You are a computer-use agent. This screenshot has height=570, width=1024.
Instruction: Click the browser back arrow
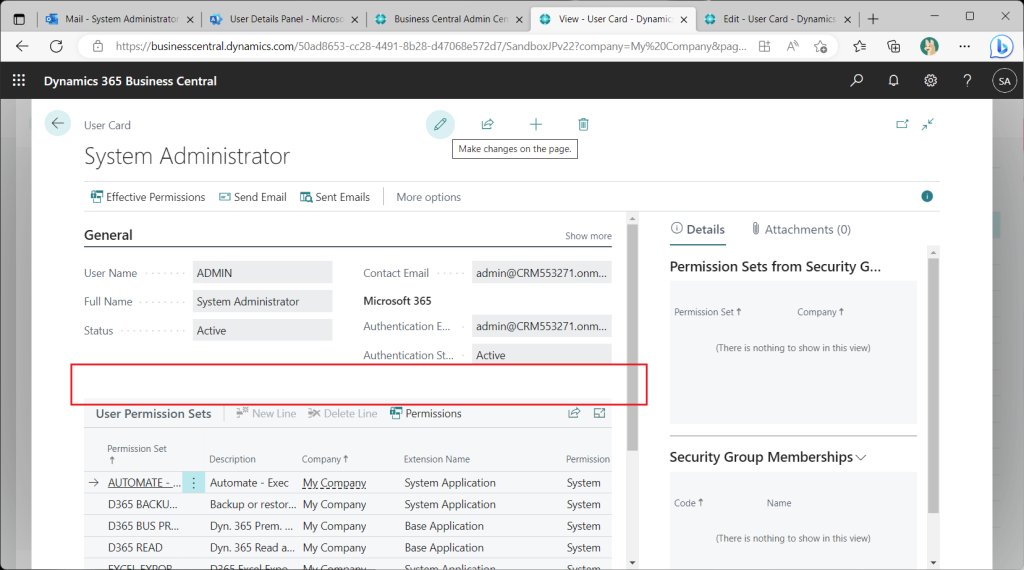(22, 46)
